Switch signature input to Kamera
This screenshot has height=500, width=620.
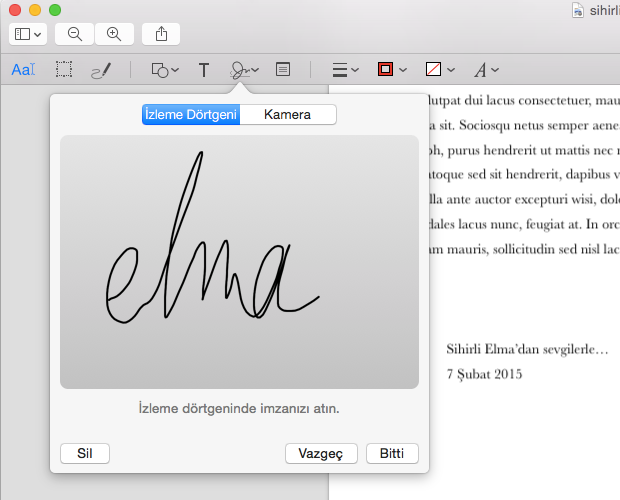coord(287,115)
